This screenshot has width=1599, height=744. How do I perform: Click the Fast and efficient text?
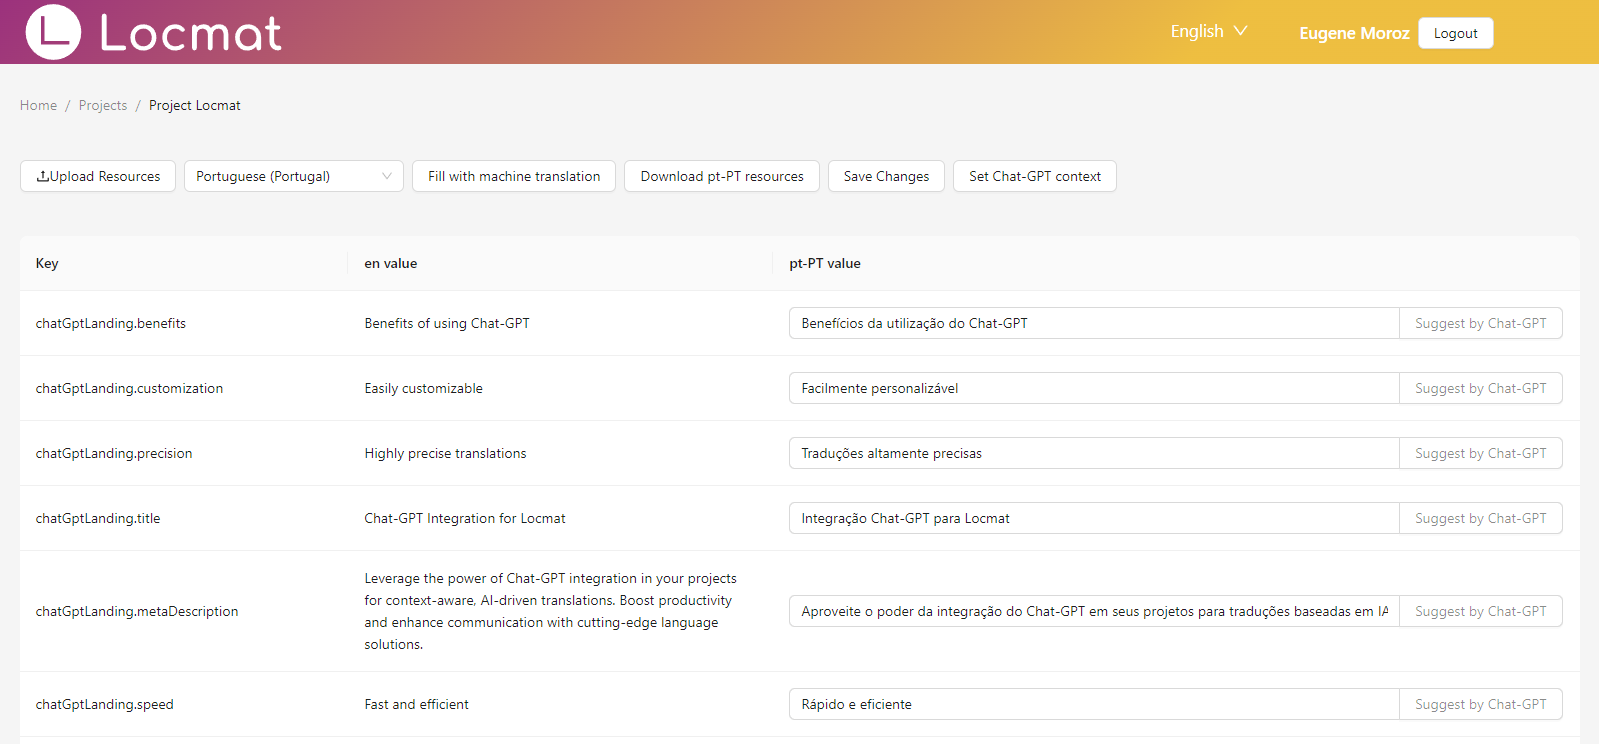(416, 704)
